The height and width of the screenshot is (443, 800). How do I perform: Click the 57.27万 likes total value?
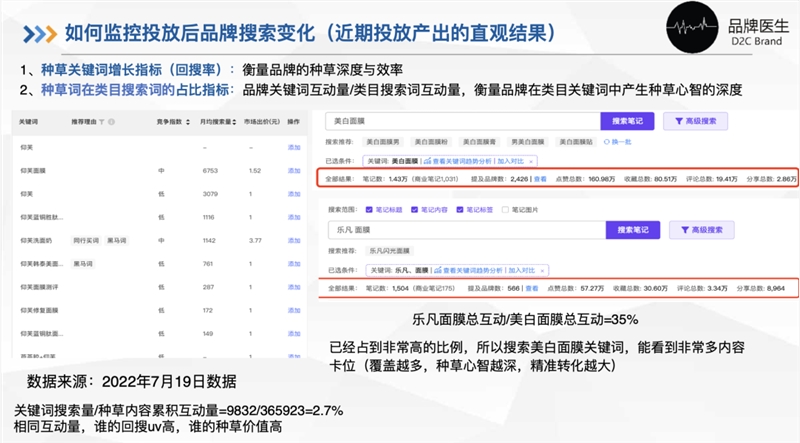point(592,288)
